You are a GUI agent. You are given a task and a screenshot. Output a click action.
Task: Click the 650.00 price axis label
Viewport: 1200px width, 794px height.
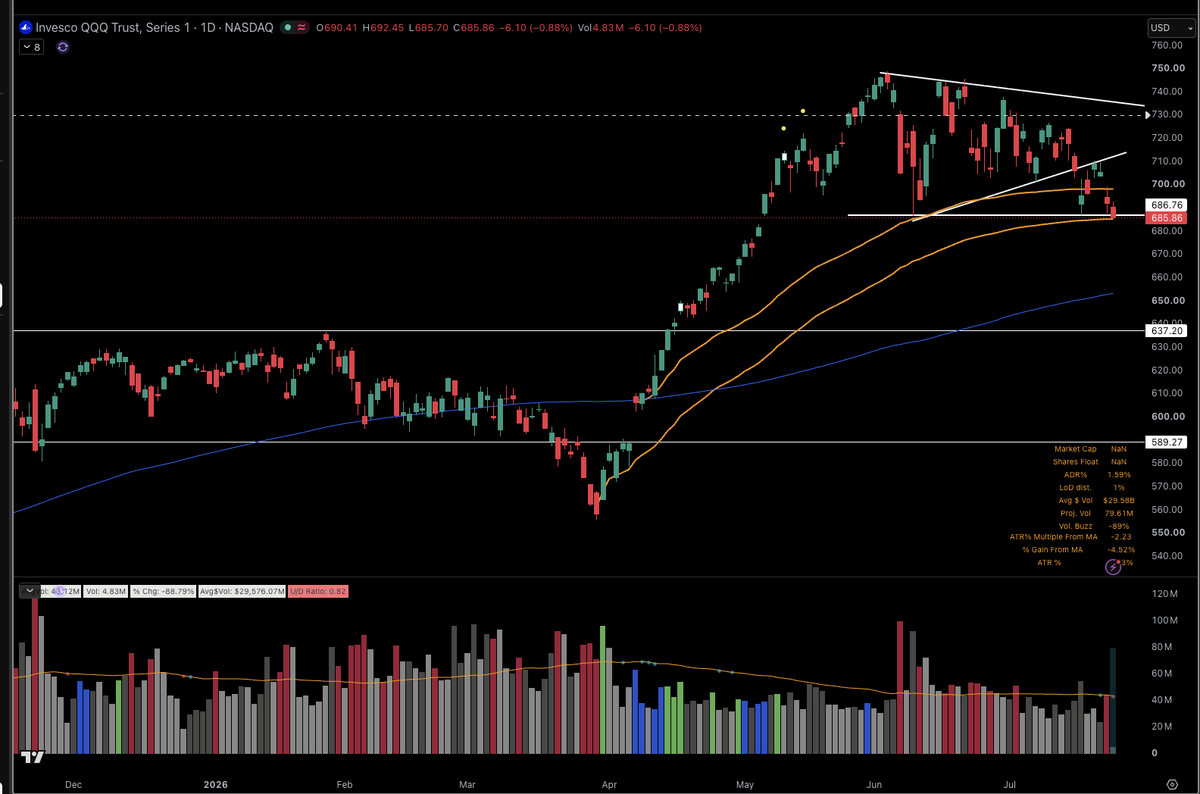[x=1166, y=301]
